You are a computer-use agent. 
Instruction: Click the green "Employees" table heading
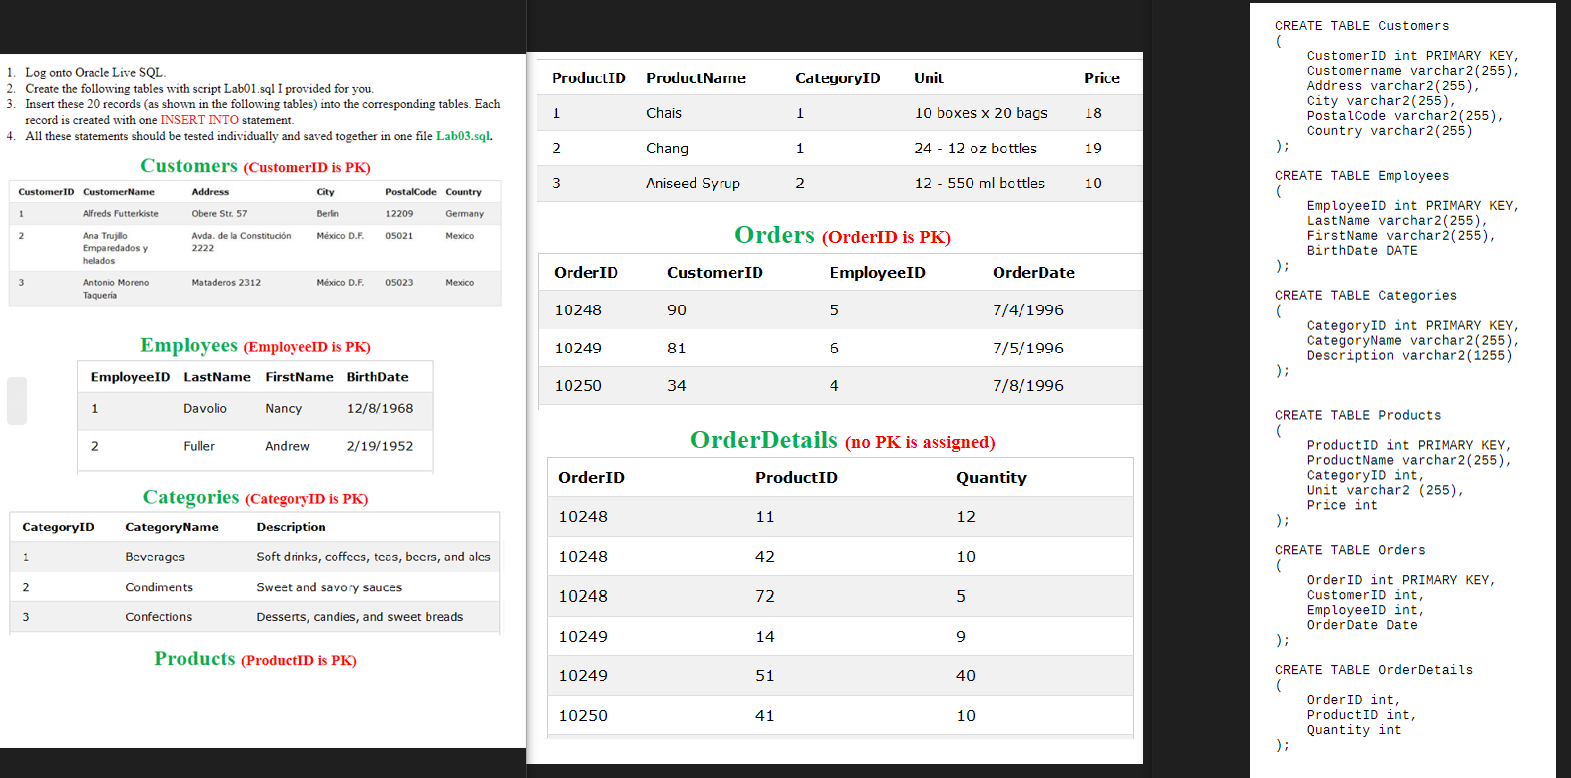coord(189,345)
